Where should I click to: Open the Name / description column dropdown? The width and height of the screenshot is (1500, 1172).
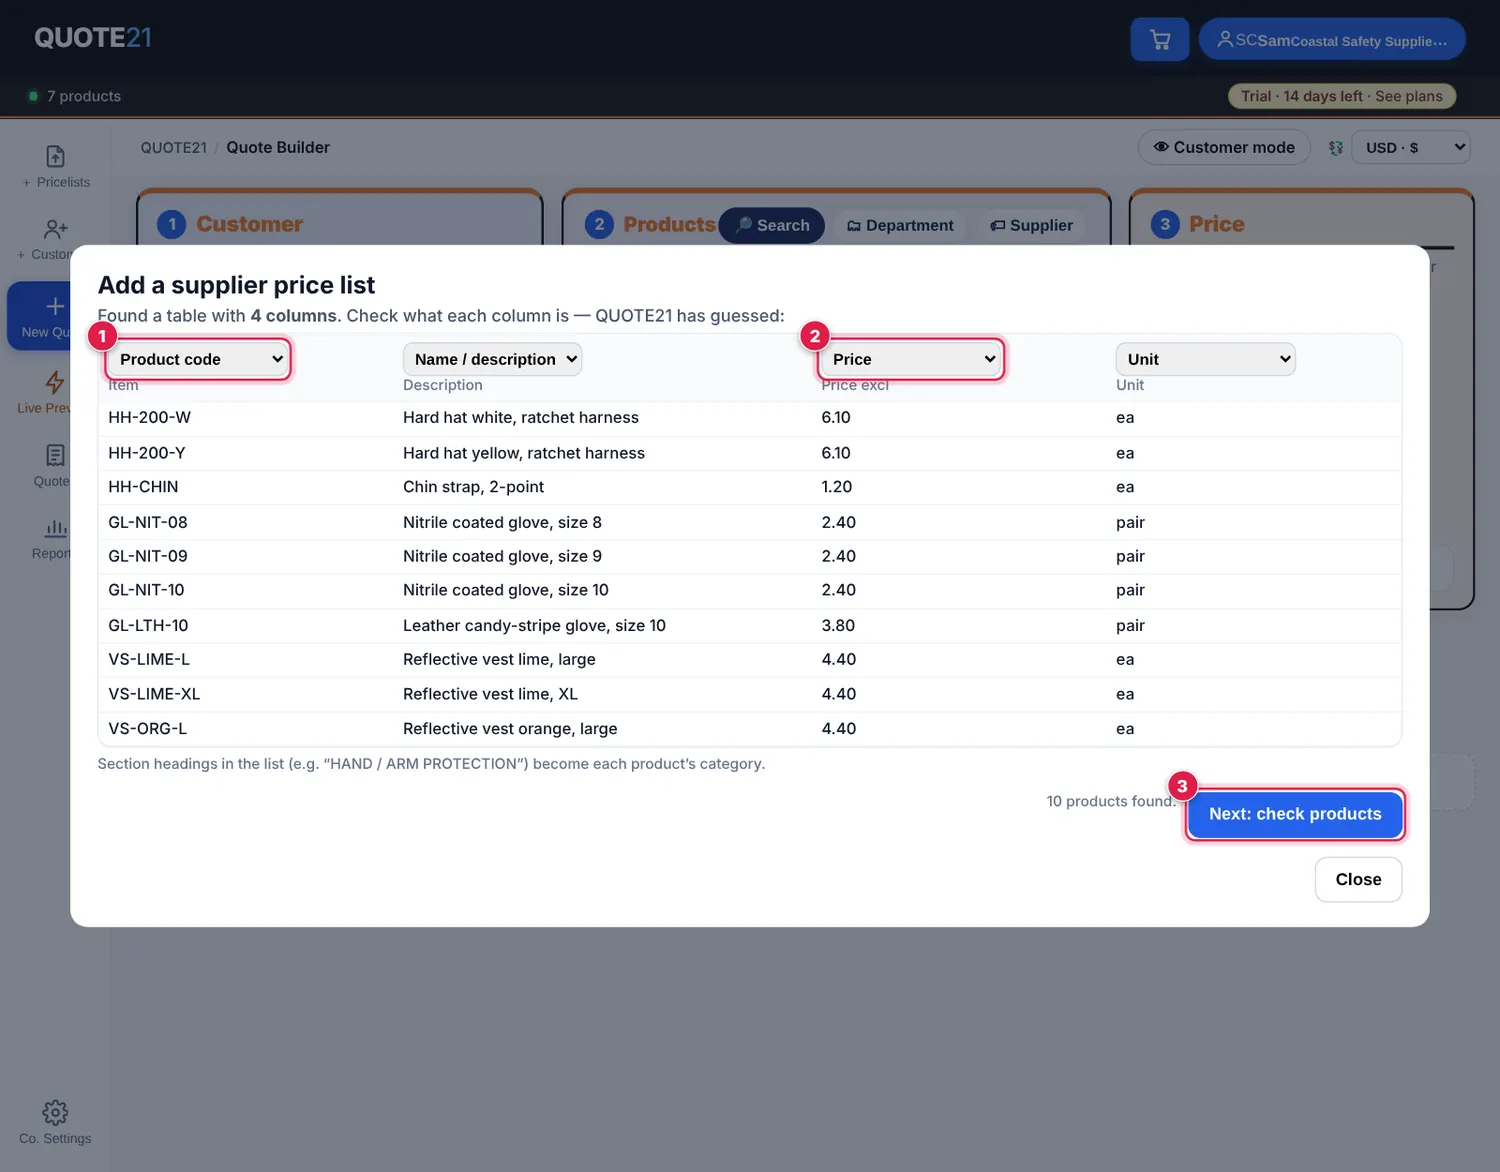[x=492, y=359]
